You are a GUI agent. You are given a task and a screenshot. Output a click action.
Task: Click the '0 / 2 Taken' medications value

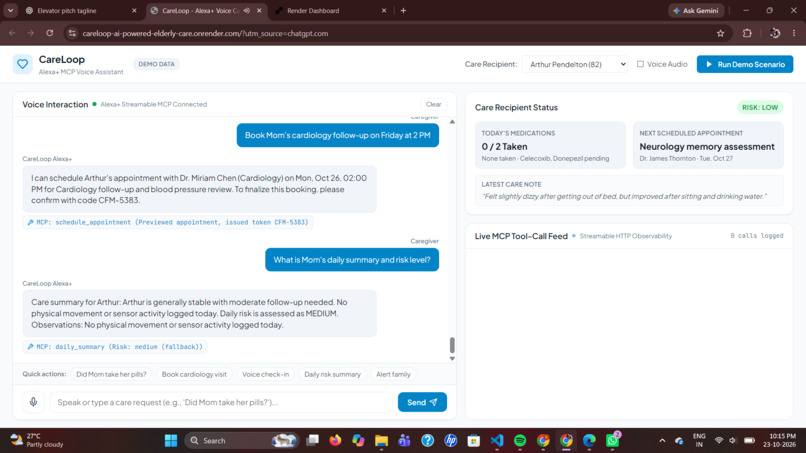(x=504, y=147)
